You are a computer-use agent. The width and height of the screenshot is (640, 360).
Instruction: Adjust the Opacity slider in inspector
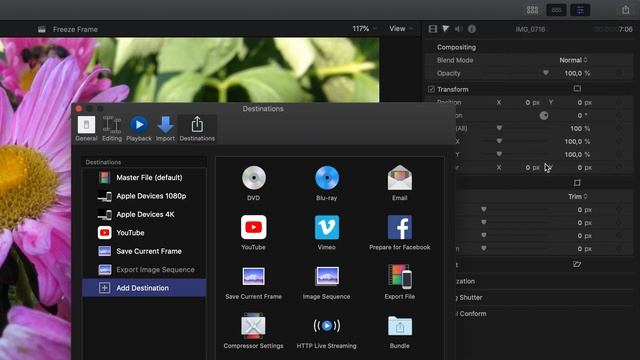pyautogui.click(x=546, y=73)
